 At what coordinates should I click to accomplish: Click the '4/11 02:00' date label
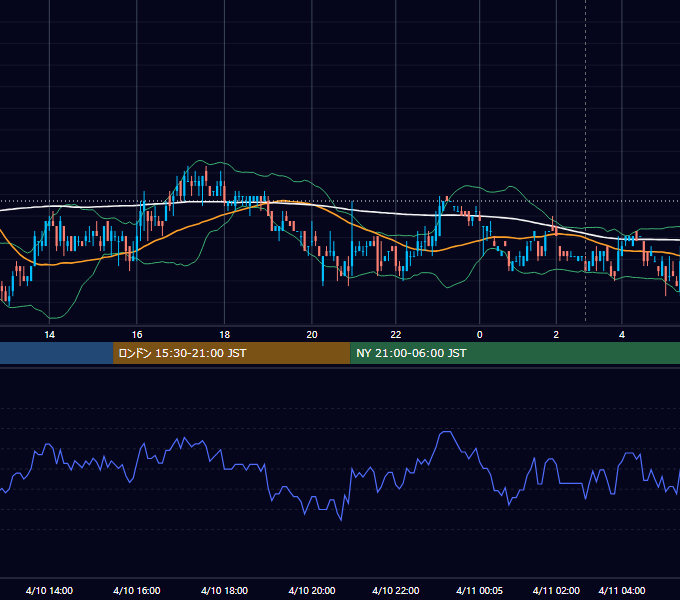(556, 590)
